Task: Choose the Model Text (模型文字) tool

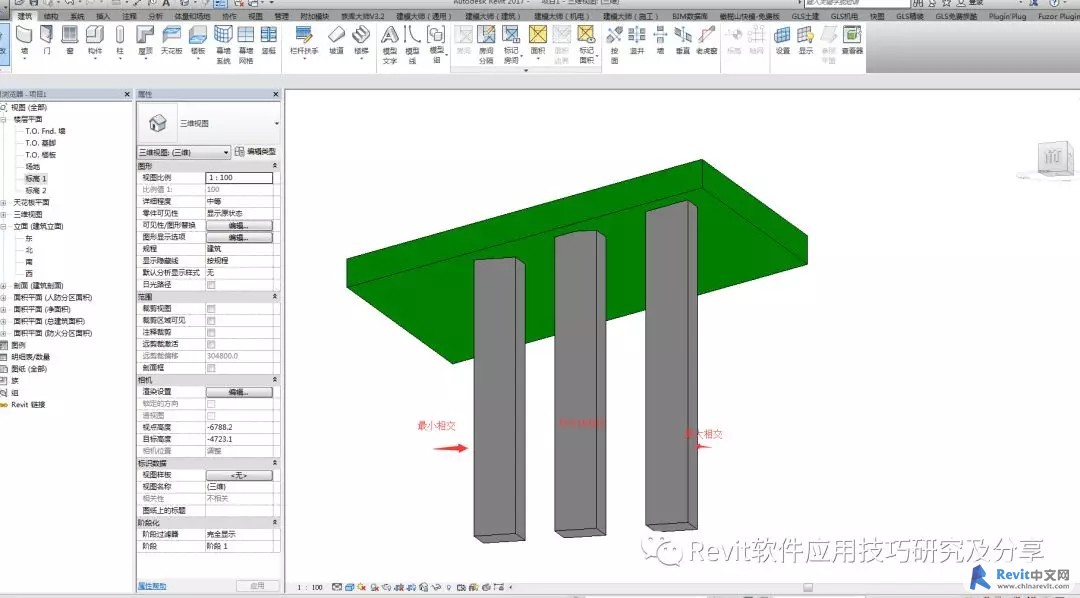Action: (x=390, y=44)
